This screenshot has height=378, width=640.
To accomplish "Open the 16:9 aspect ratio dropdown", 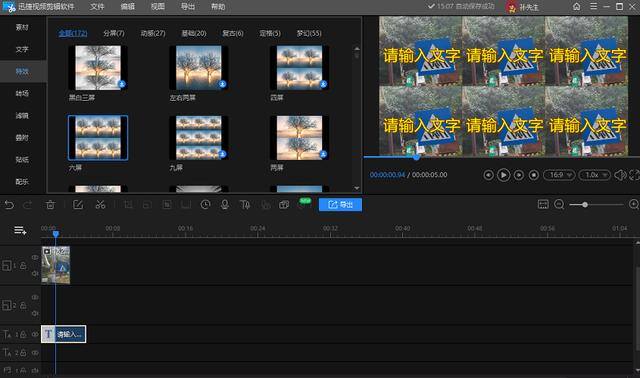I will (559, 175).
